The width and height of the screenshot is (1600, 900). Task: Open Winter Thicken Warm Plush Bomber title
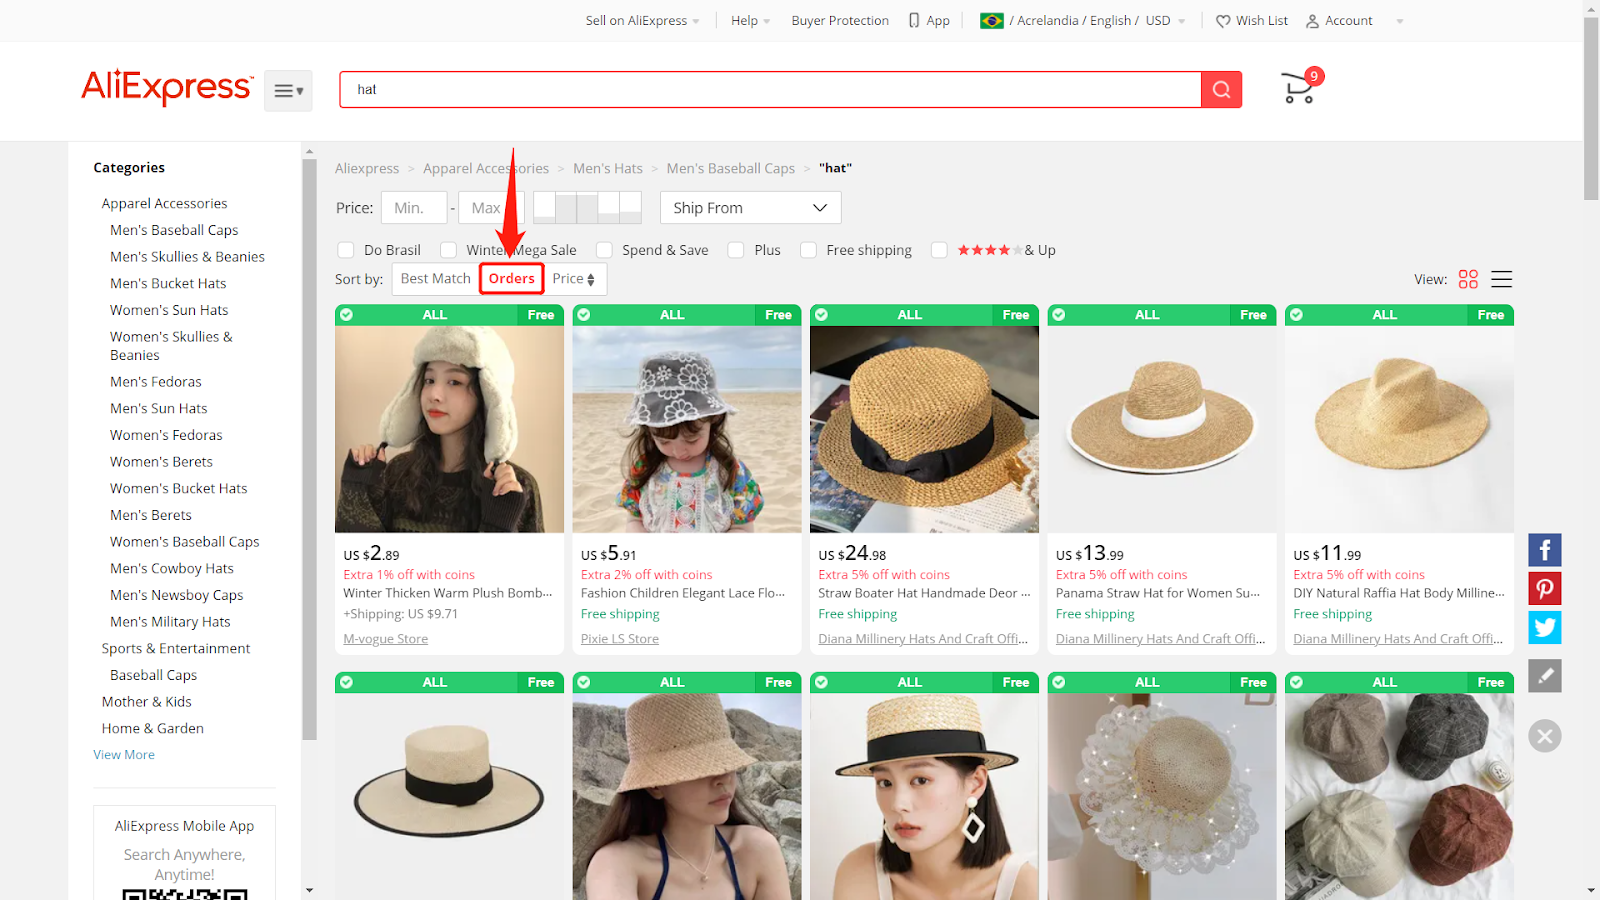[x=448, y=593]
